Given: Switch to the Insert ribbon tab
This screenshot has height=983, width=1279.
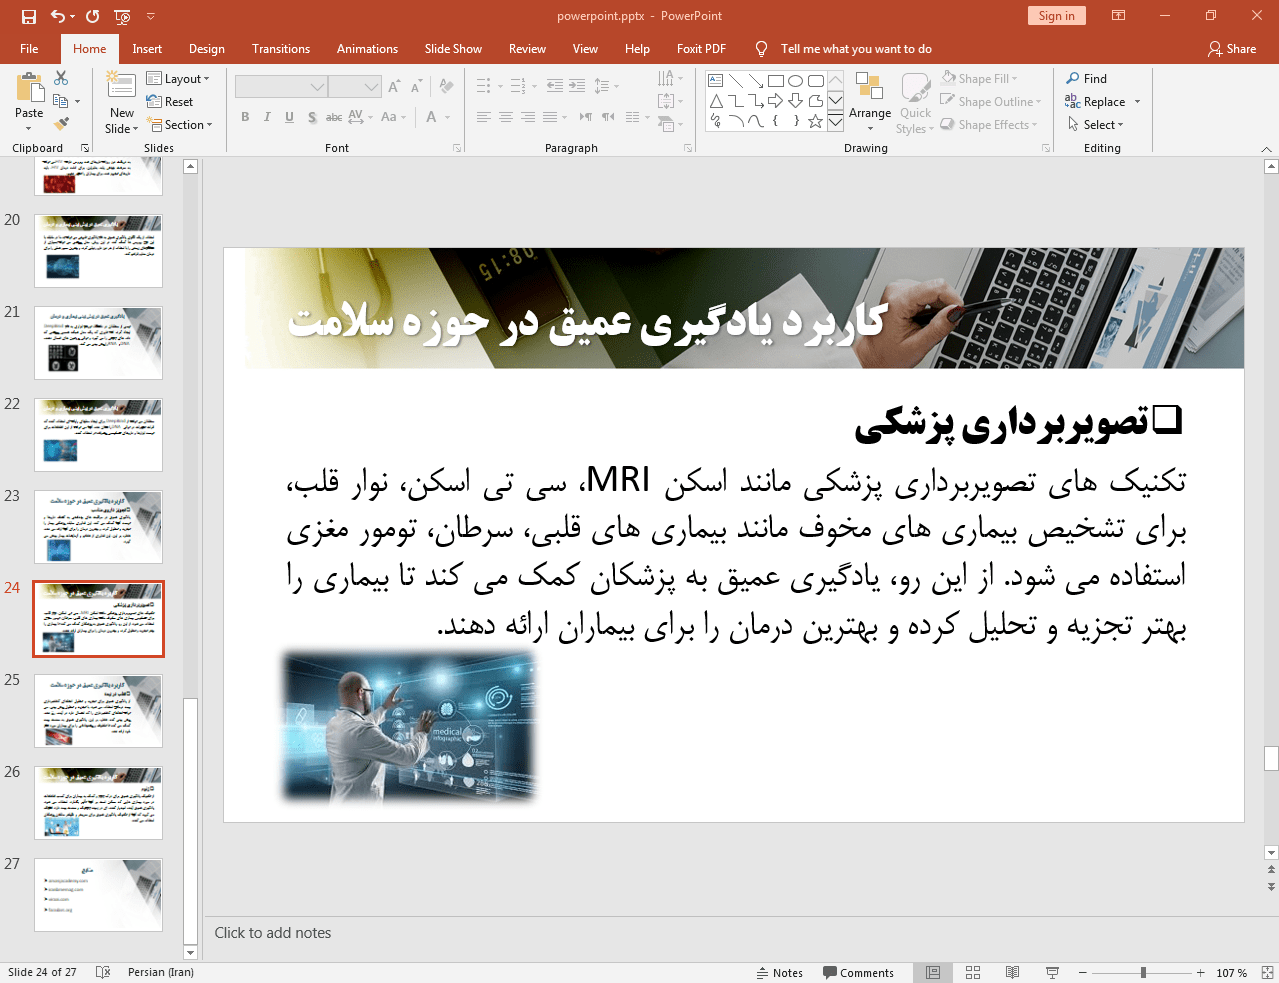Looking at the screenshot, I should coord(145,48).
